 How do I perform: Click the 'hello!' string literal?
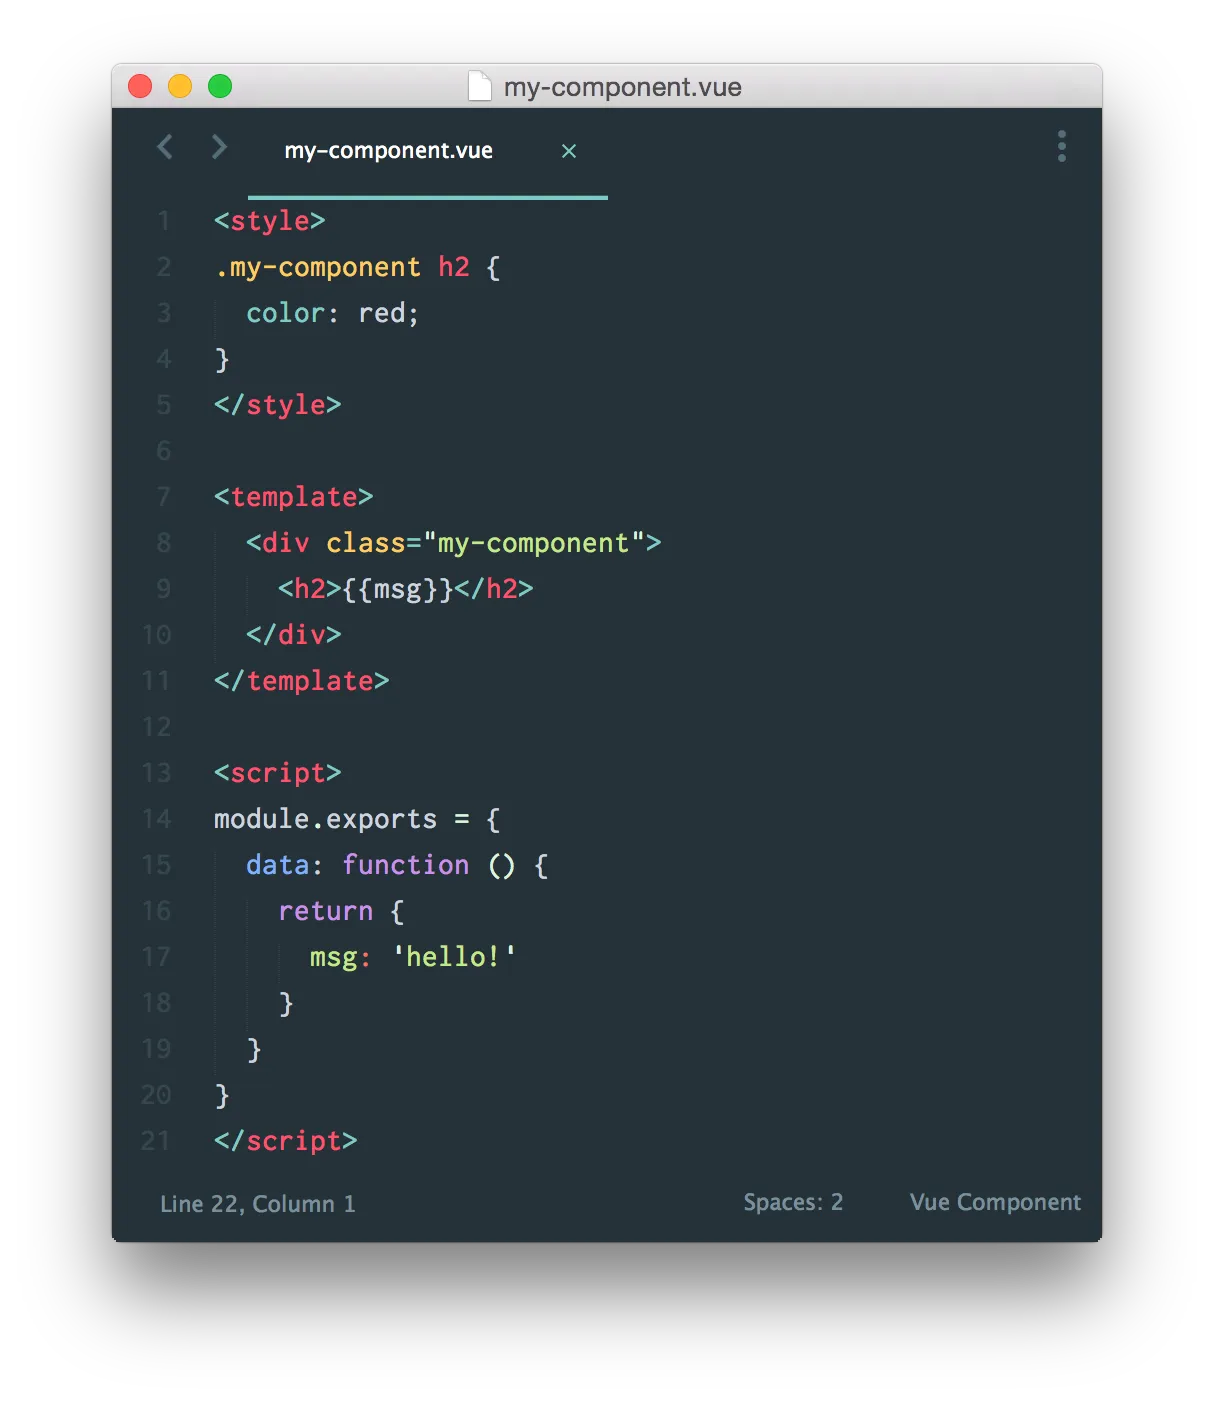454,957
